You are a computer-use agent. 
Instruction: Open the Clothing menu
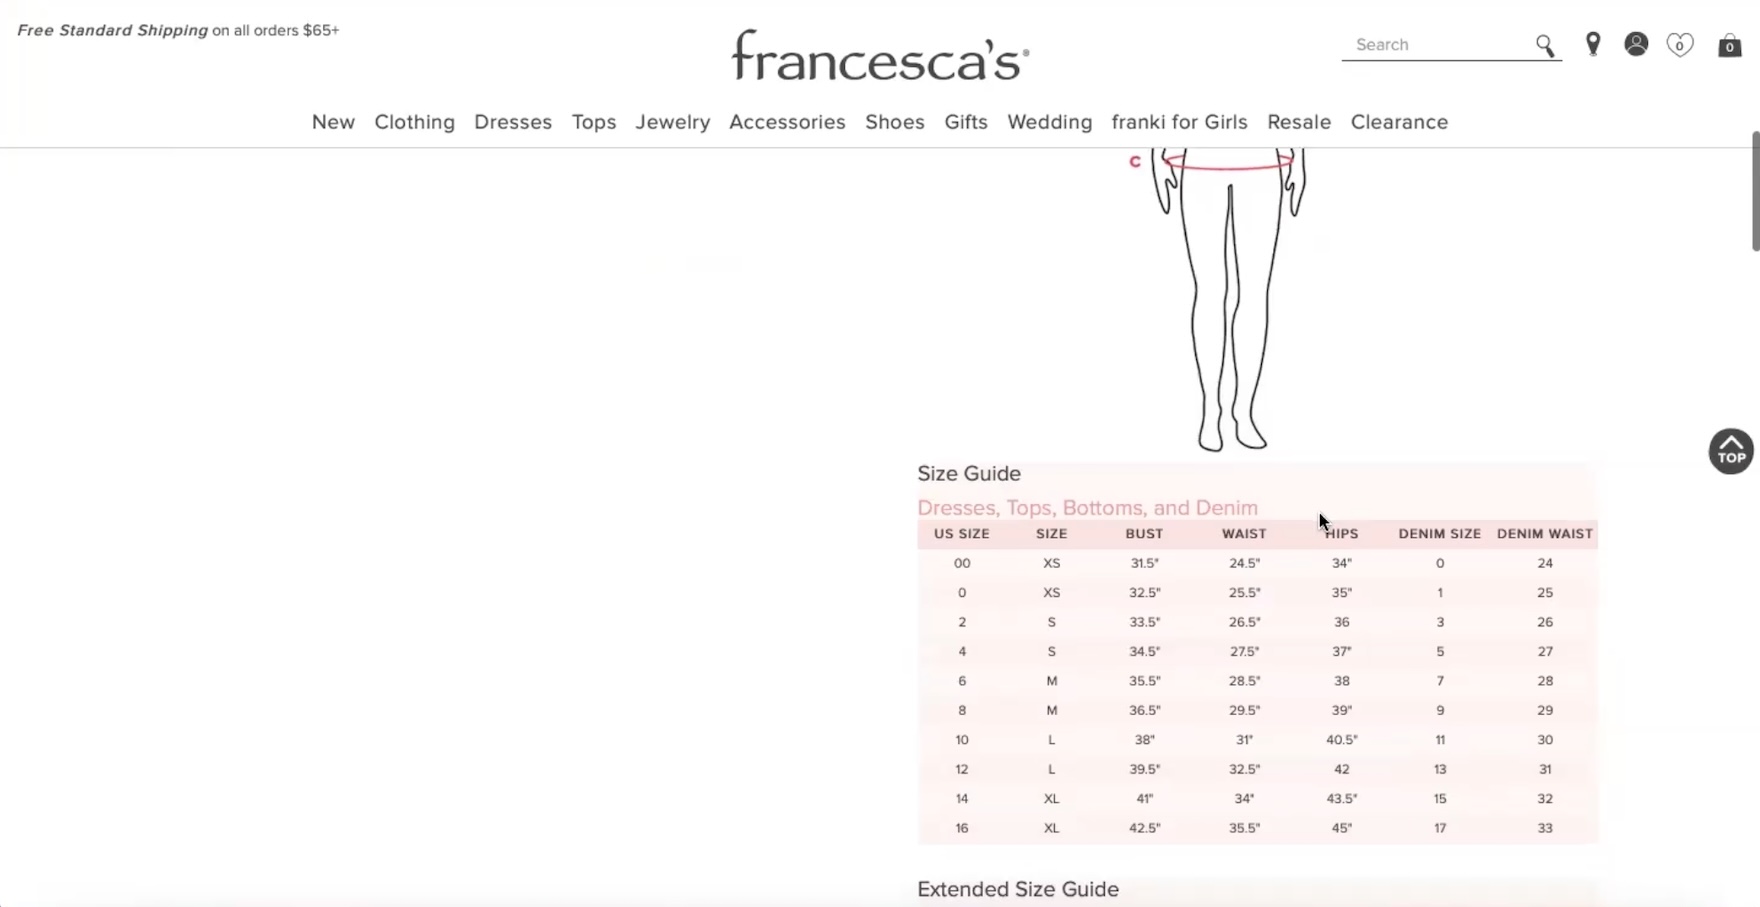tap(414, 122)
